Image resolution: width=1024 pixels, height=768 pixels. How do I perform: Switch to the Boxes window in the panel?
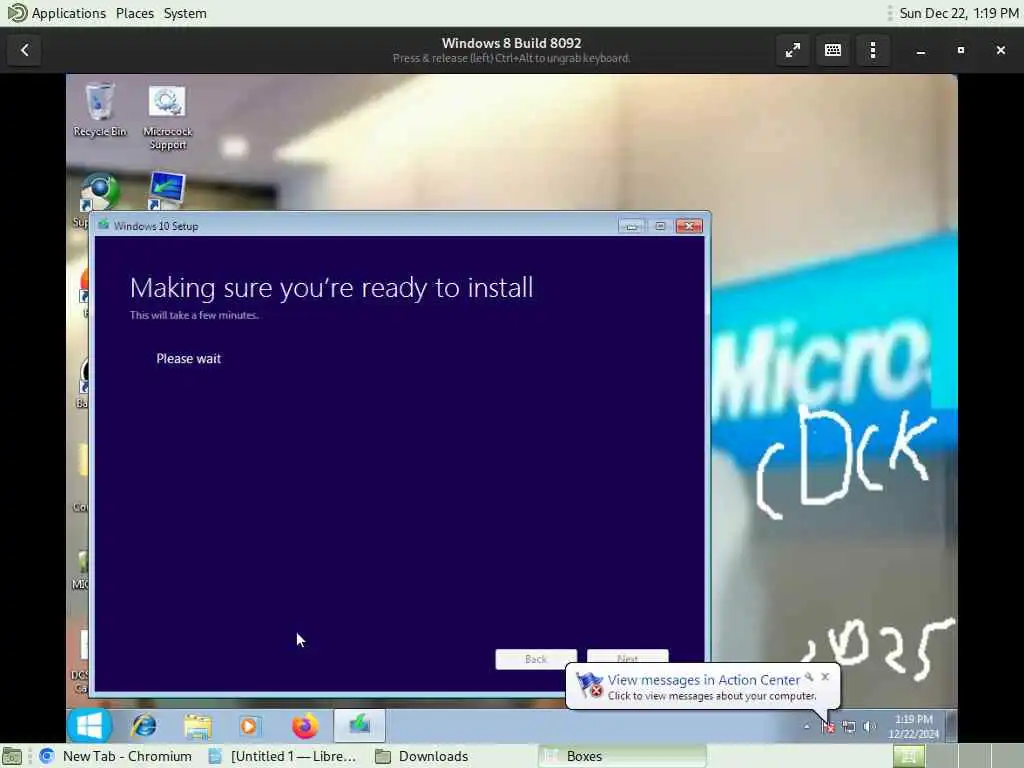[x=622, y=756]
